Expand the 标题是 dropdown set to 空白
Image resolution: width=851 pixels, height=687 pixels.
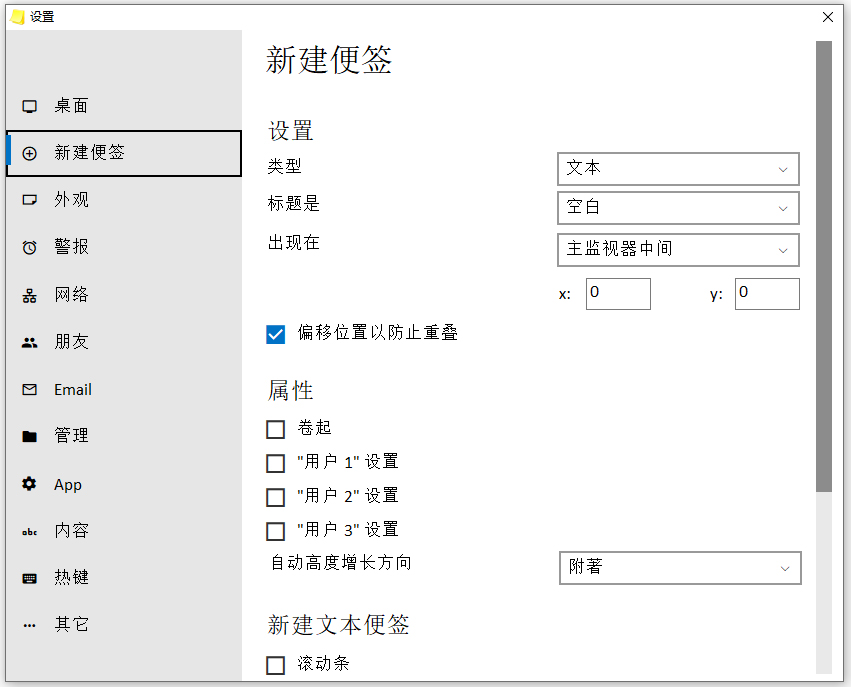point(678,208)
